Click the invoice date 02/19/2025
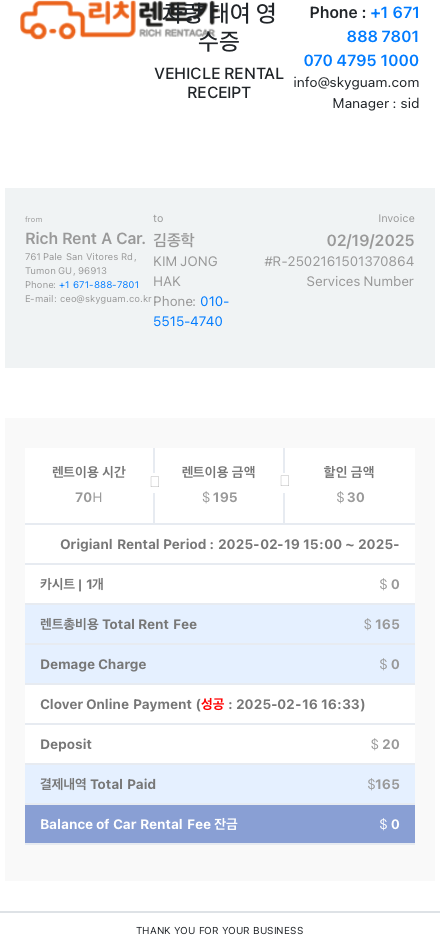Screen dimensions: 440x938 tap(370, 240)
